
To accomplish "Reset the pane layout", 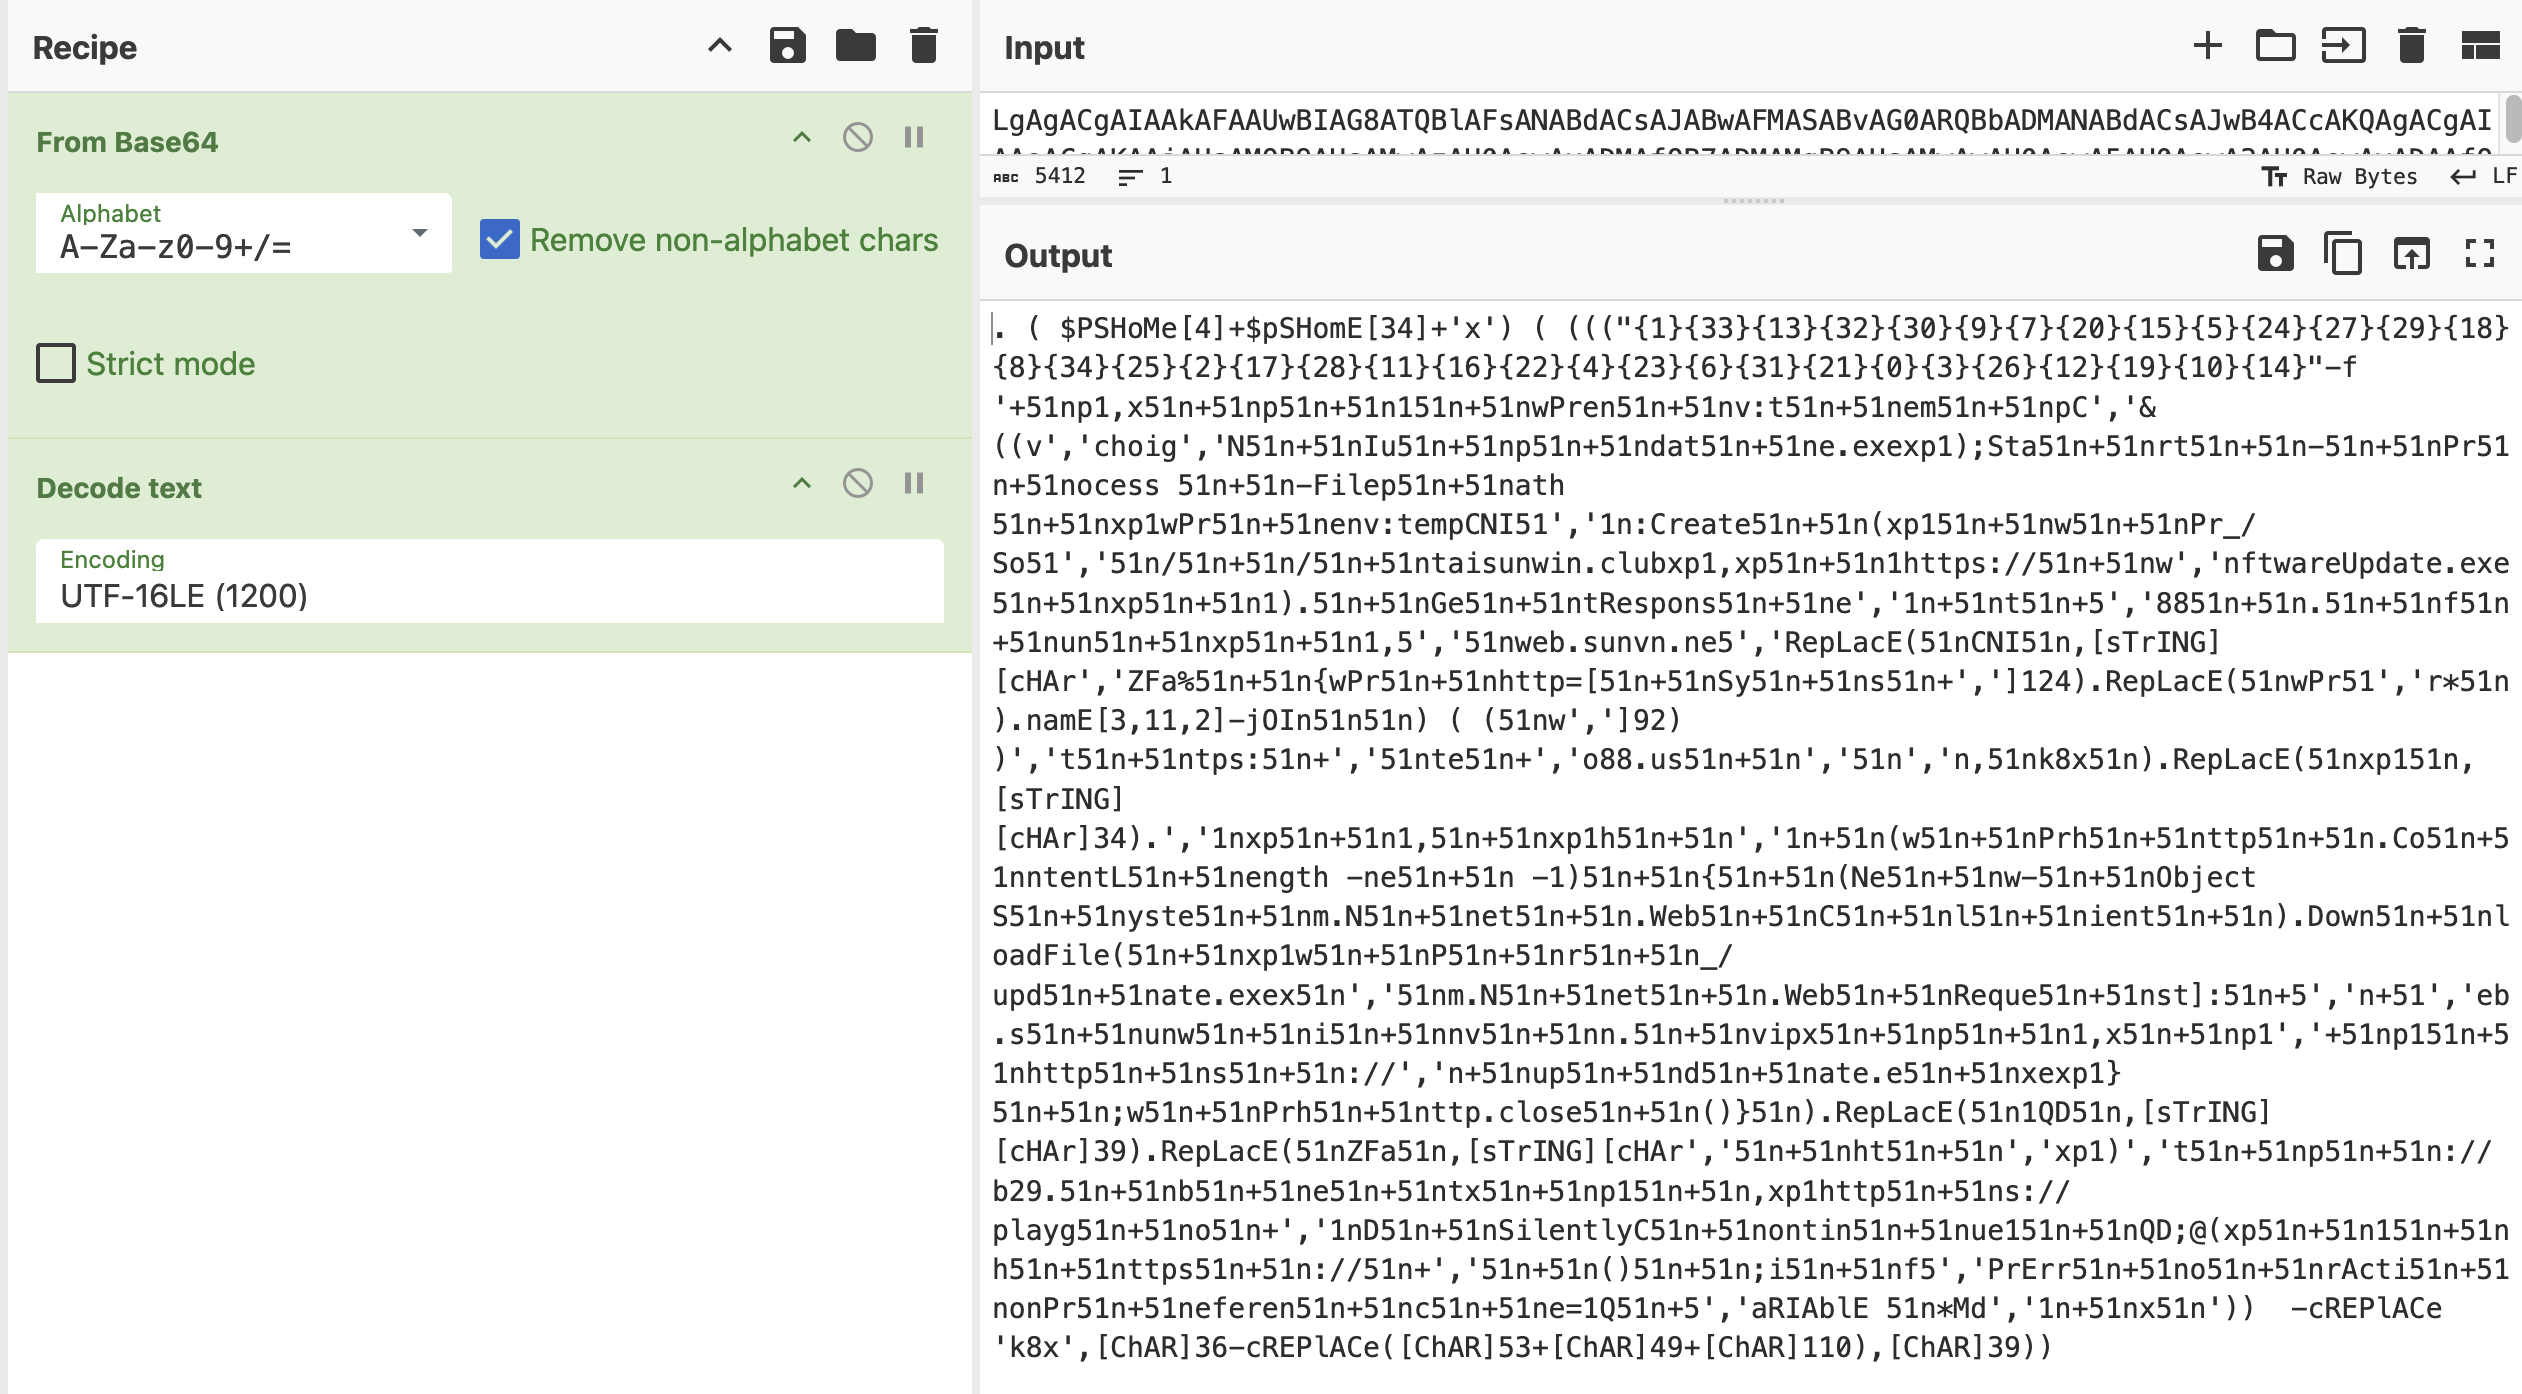I will (2479, 46).
